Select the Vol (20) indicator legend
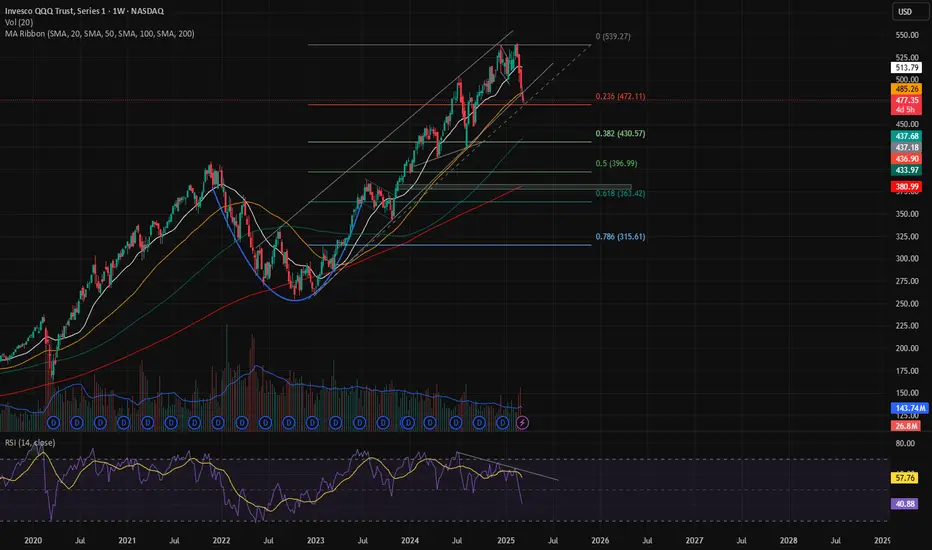The height and width of the screenshot is (550, 932). [x=19, y=22]
